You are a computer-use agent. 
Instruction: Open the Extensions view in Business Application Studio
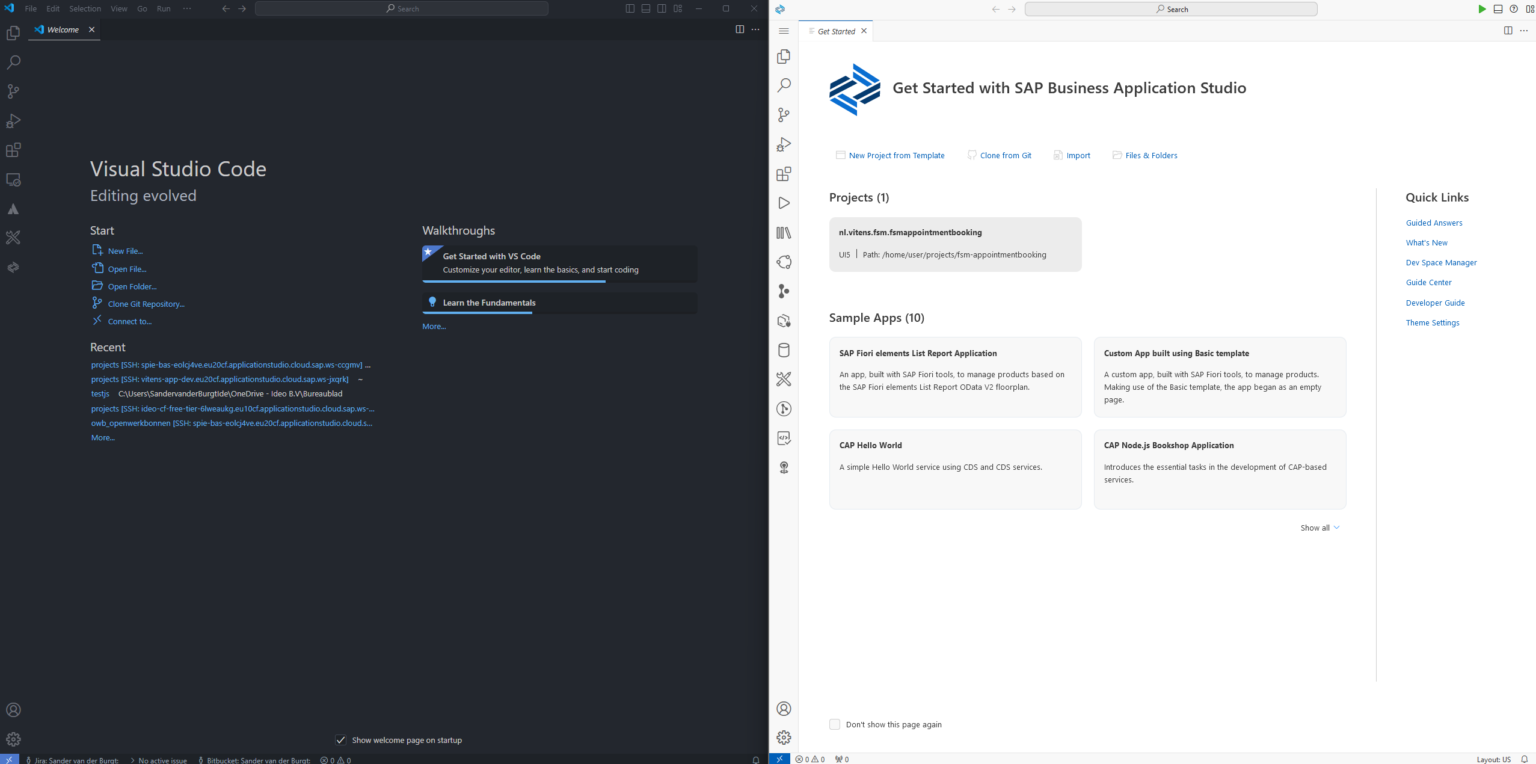784,173
